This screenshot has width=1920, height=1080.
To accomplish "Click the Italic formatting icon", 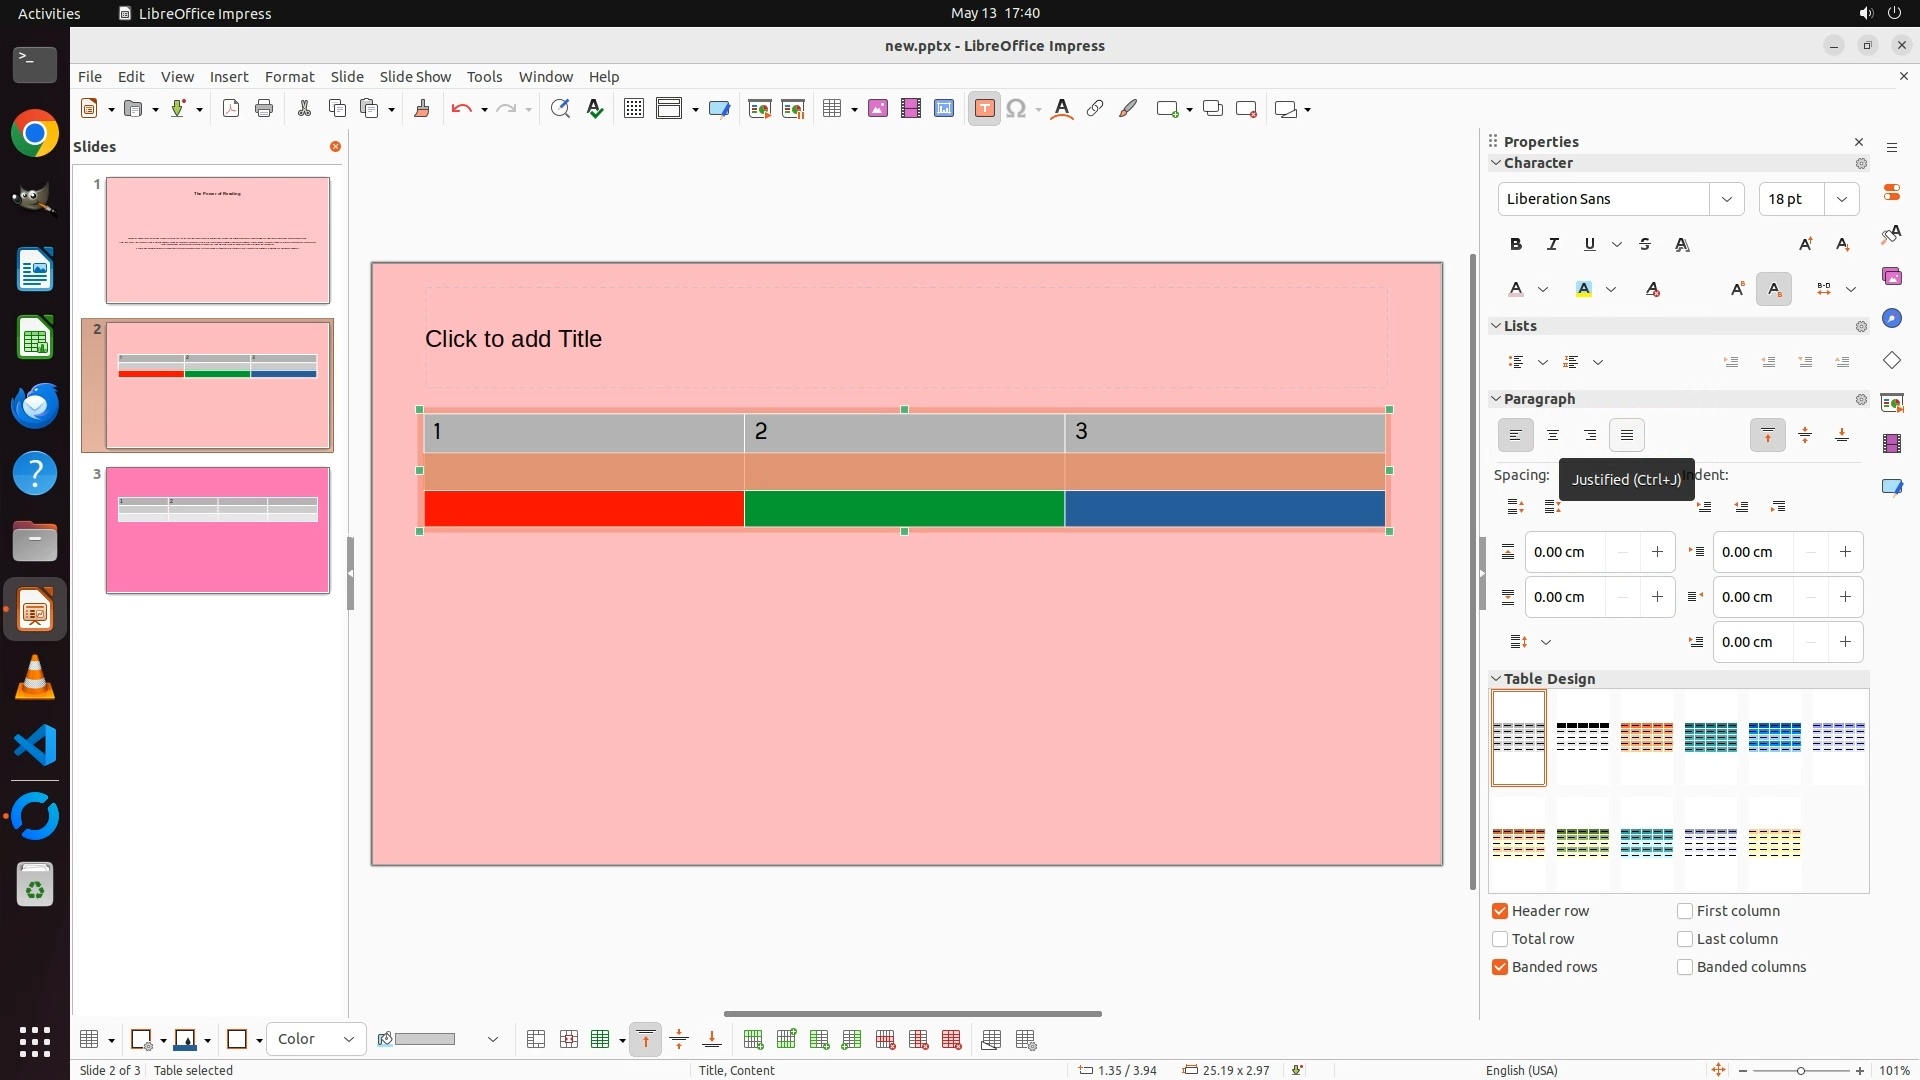I will [1553, 244].
